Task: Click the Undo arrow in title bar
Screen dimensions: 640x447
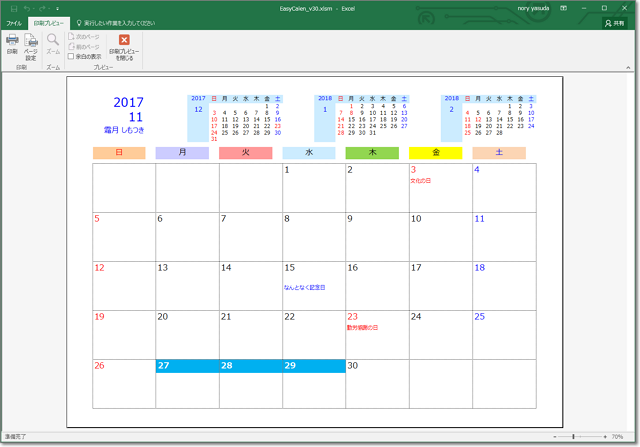Action: pyautogui.click(x=25, y=7)
